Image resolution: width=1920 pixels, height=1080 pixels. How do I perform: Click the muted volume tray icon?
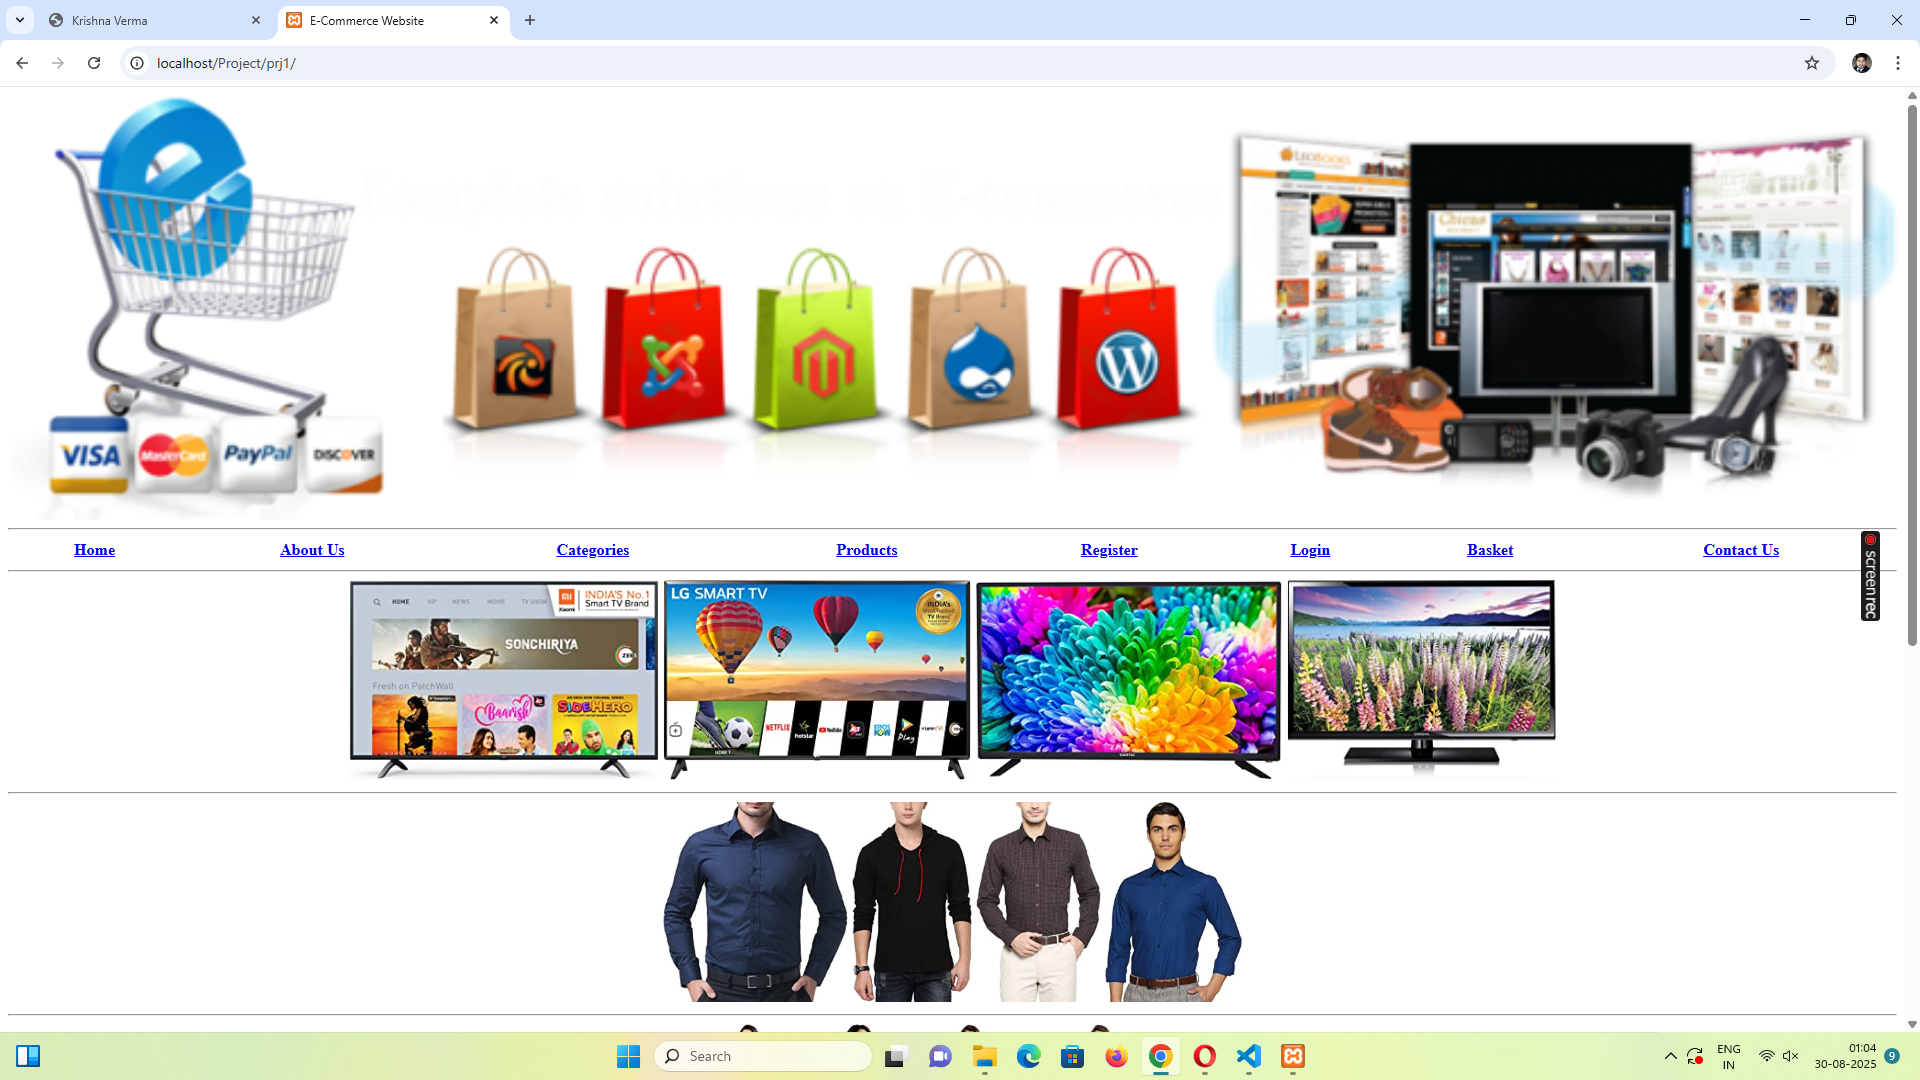1791,1056
